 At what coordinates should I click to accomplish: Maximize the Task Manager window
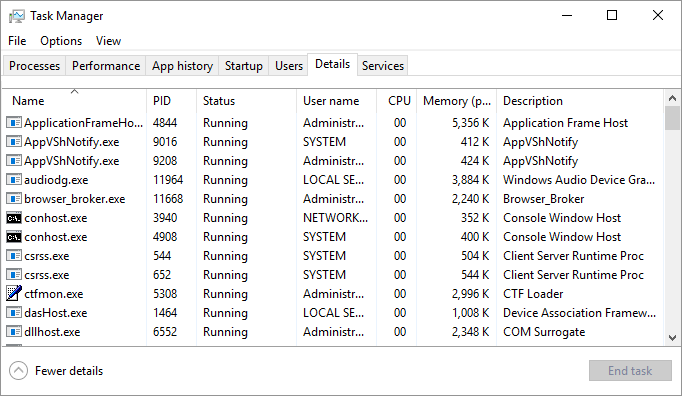click(x=612, y=16)
